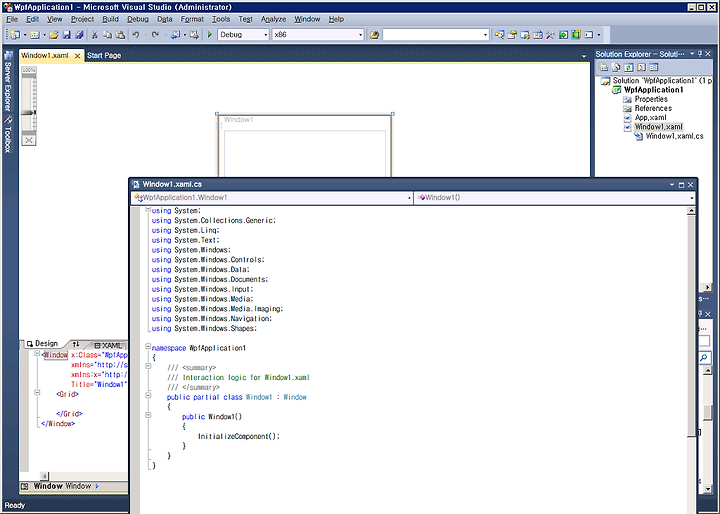720x514 pixels.
Task: Undo the last action via the toolbar
Action: pyautogui.click(x=136, y=35)
